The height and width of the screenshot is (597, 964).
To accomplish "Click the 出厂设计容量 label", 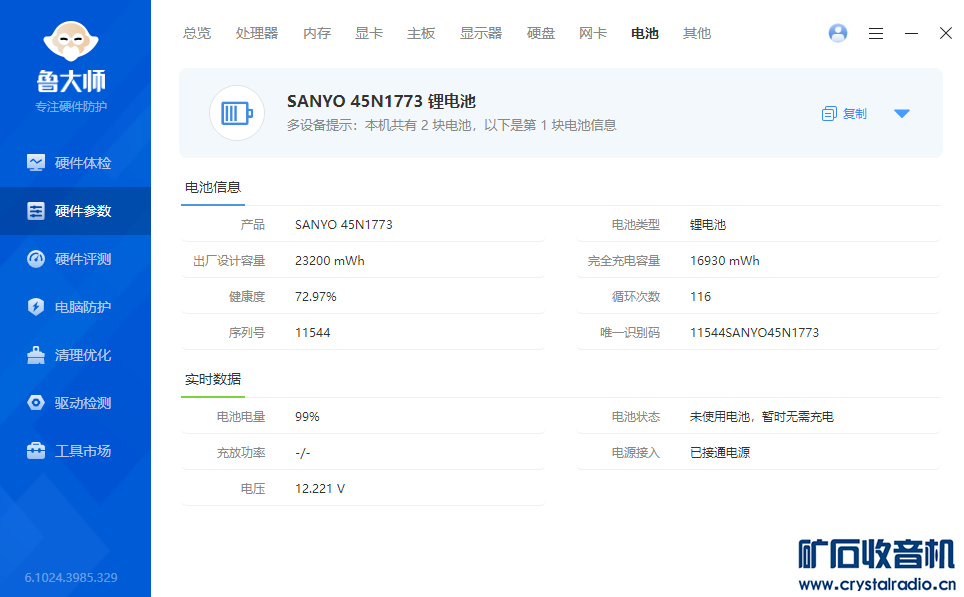I will (x=229, y=261).
